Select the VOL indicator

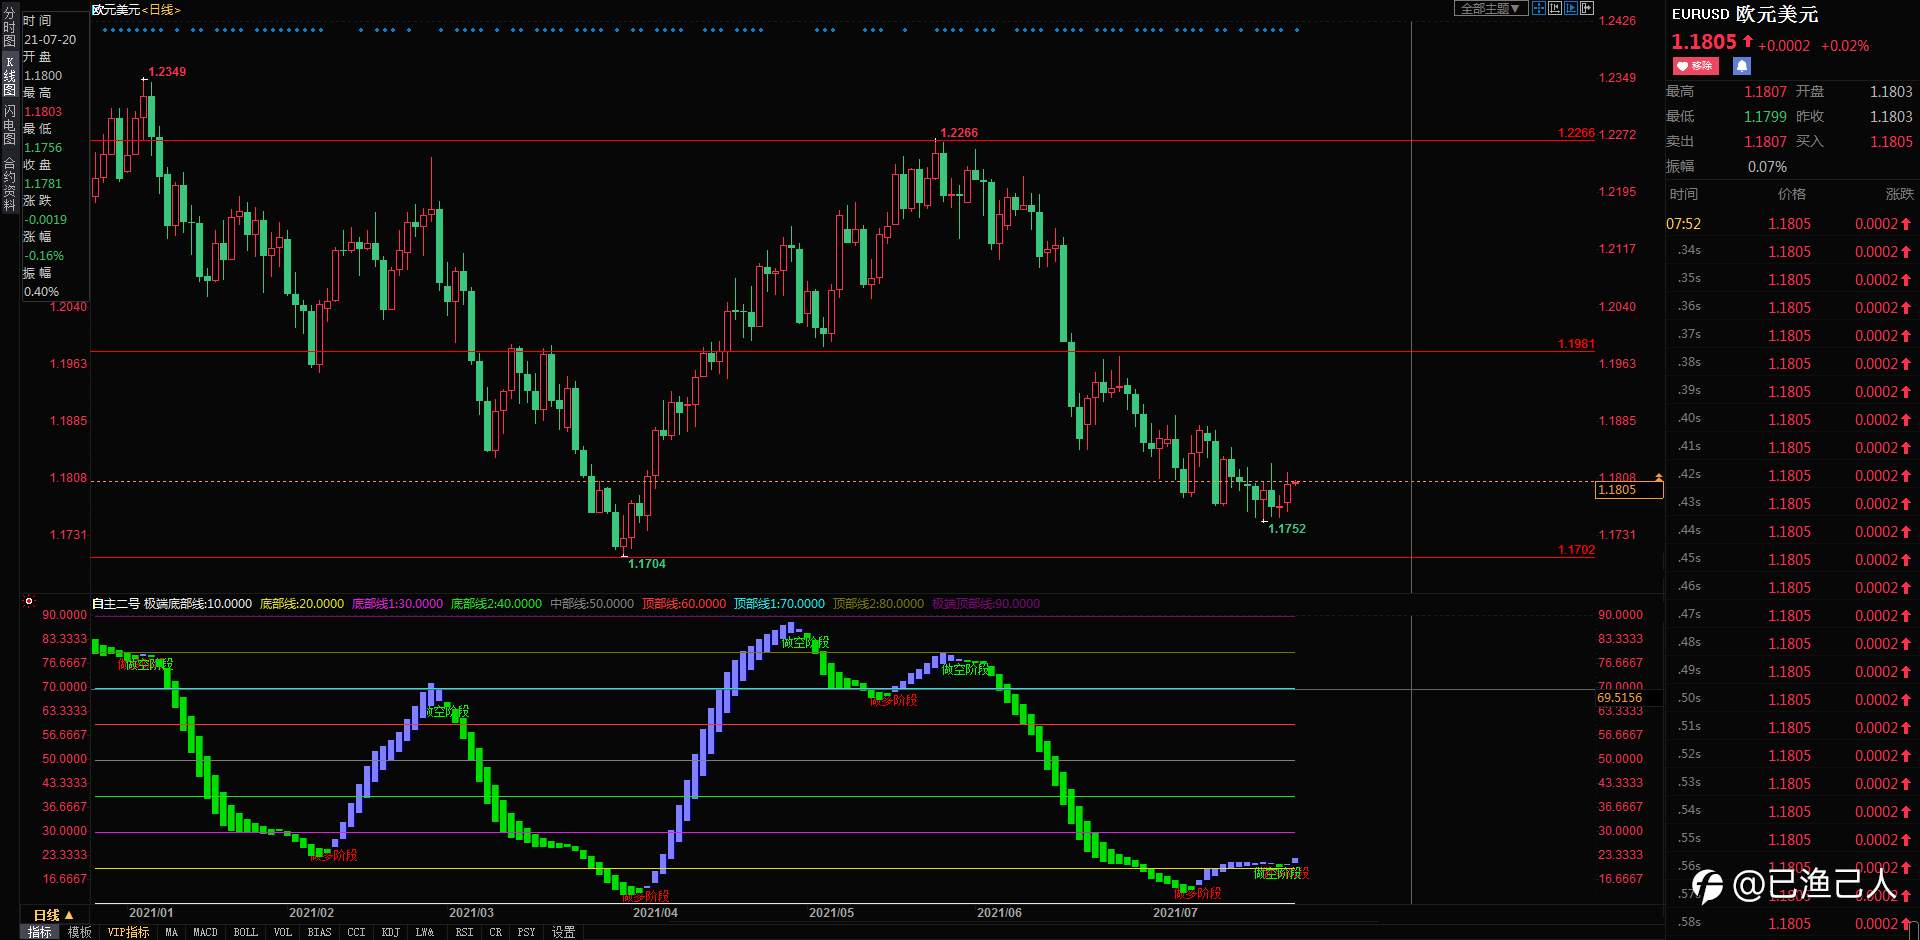coord(283,932)
